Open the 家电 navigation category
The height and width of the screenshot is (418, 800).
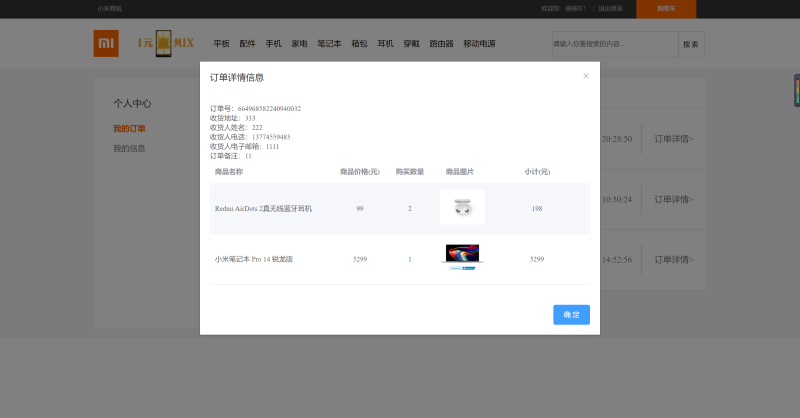pyautogui.click(x=299, y=44)
